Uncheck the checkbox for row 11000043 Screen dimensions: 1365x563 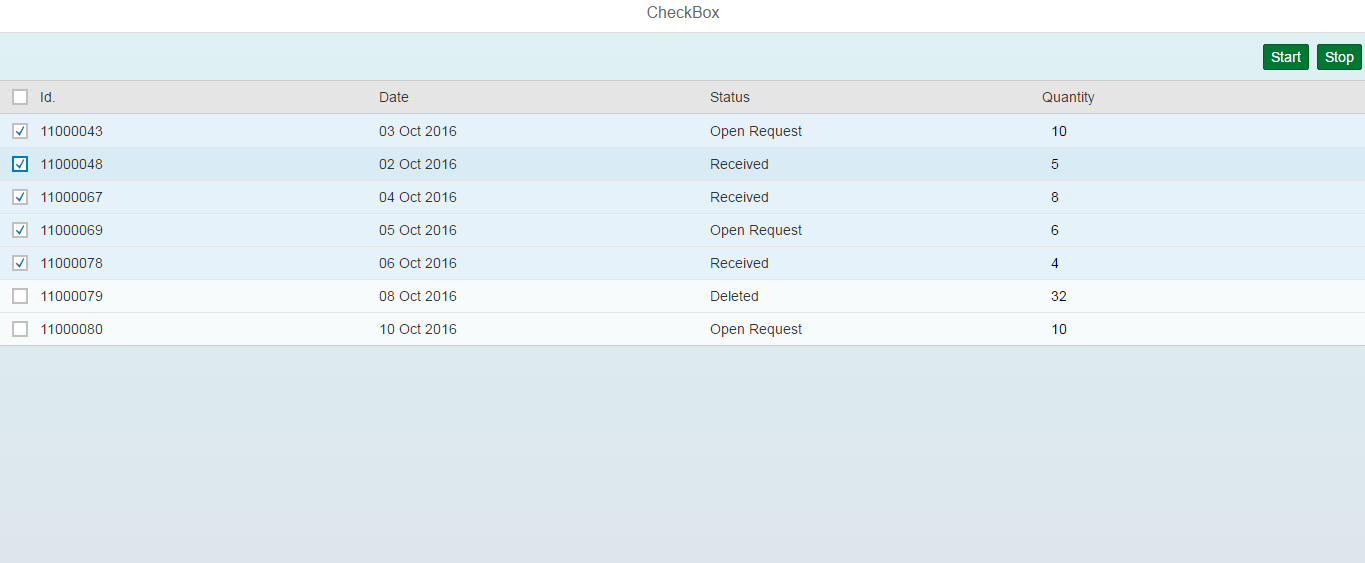[x=20, y=131]
